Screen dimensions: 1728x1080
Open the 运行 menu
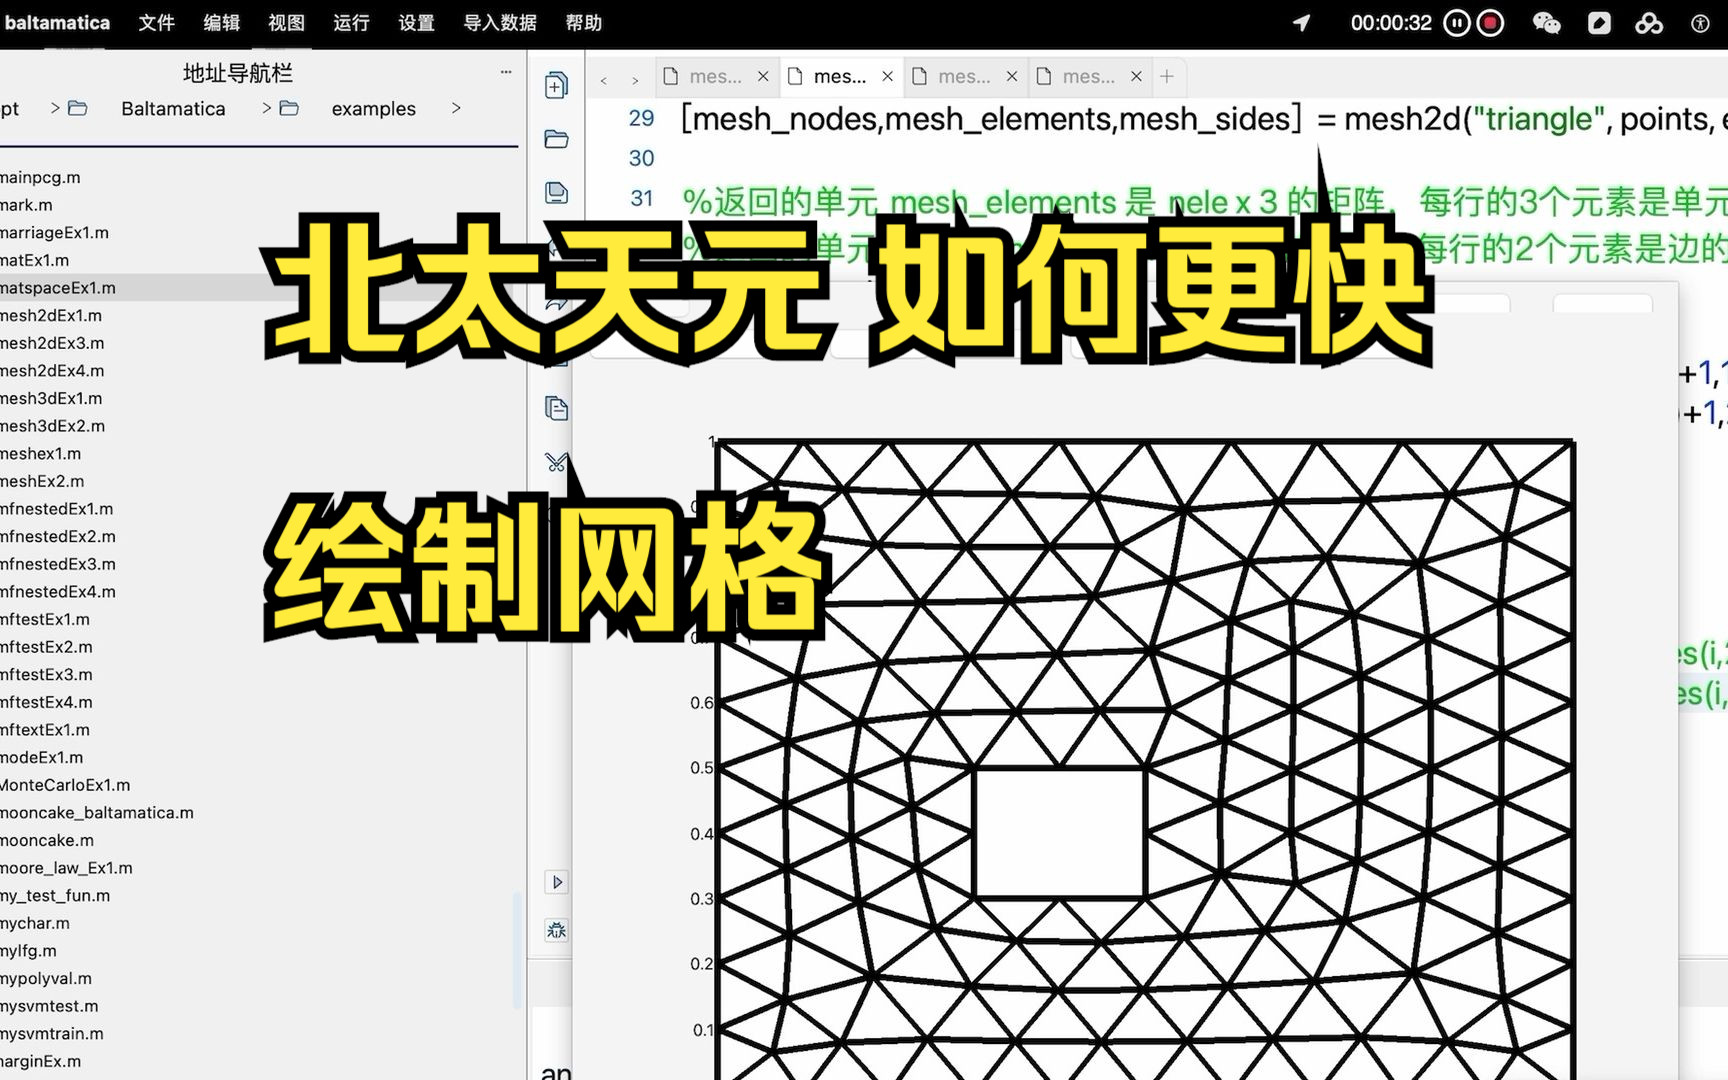tap(351, 23)
